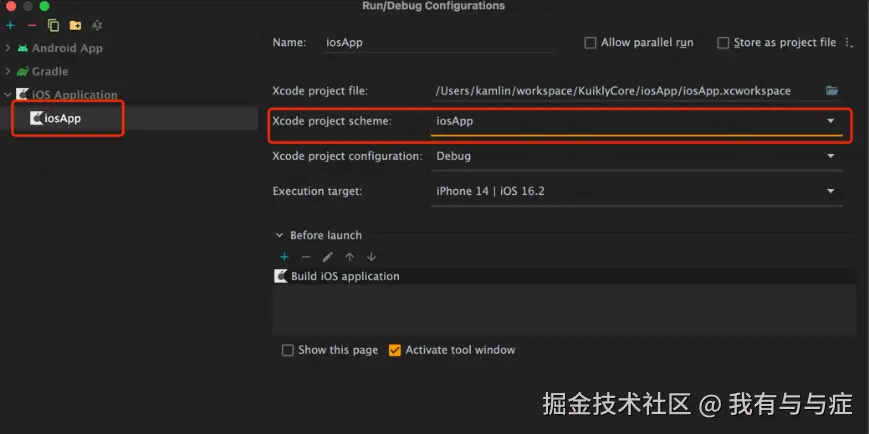
Task: Collapse the iOS Application tree node
Action: pyautogui.click(x=8, y=95)
